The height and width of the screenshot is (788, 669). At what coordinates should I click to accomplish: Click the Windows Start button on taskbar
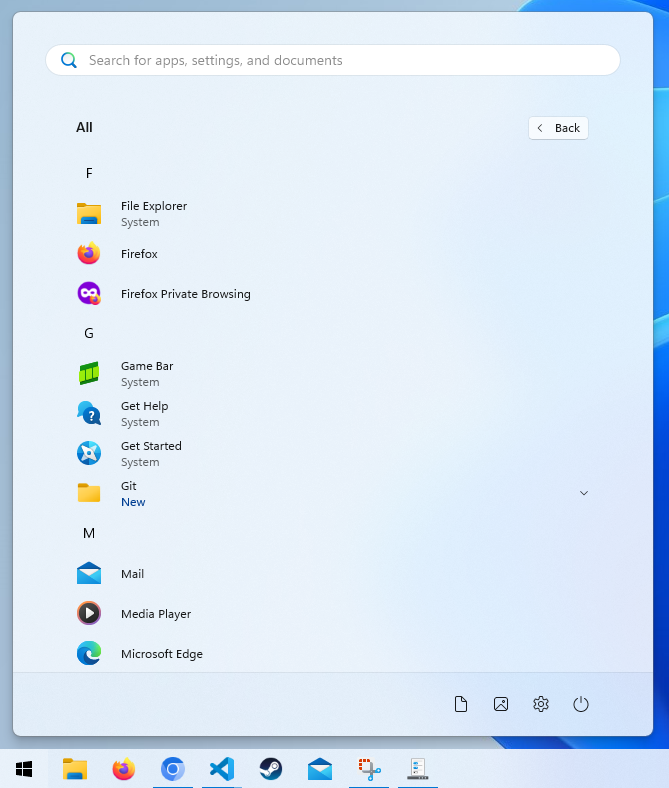pos(24,769)
